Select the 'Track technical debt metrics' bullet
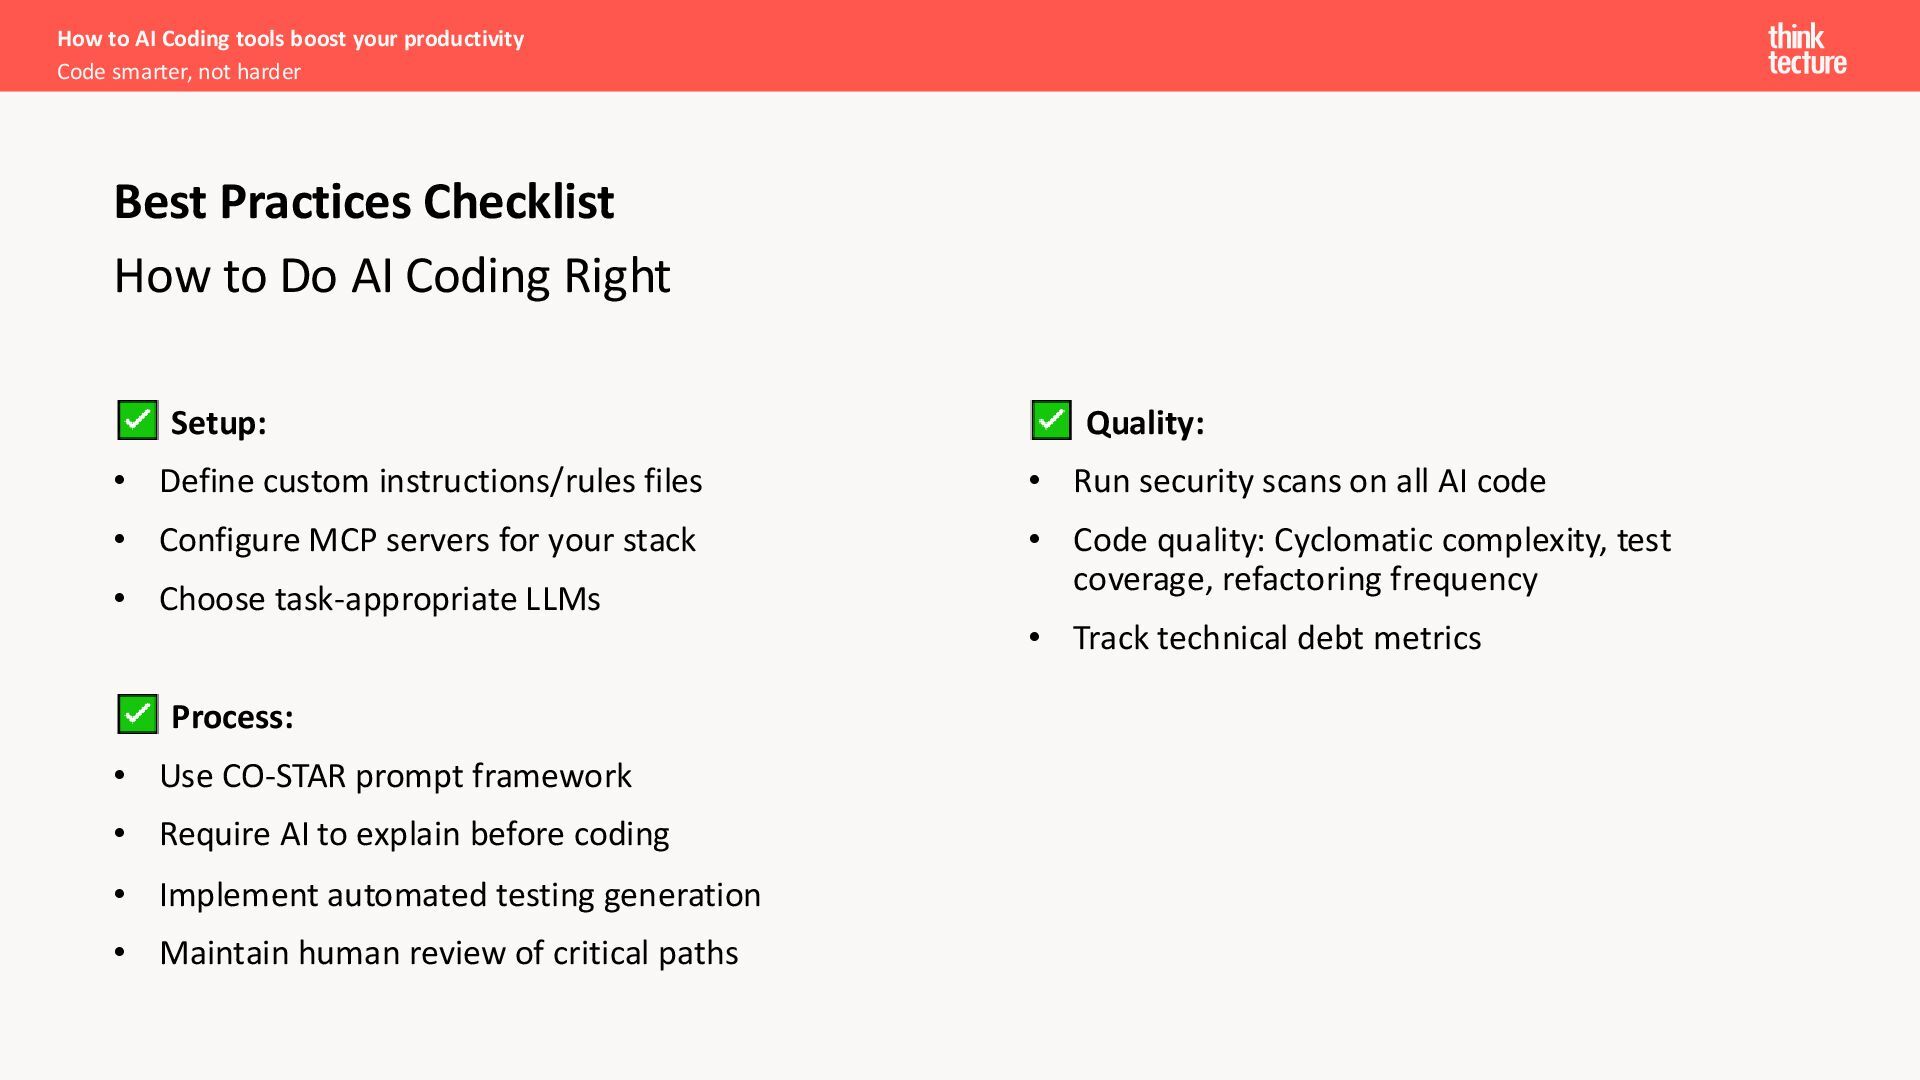Viewport: 1920px width, 1080px height. [x=1276, y=638]
